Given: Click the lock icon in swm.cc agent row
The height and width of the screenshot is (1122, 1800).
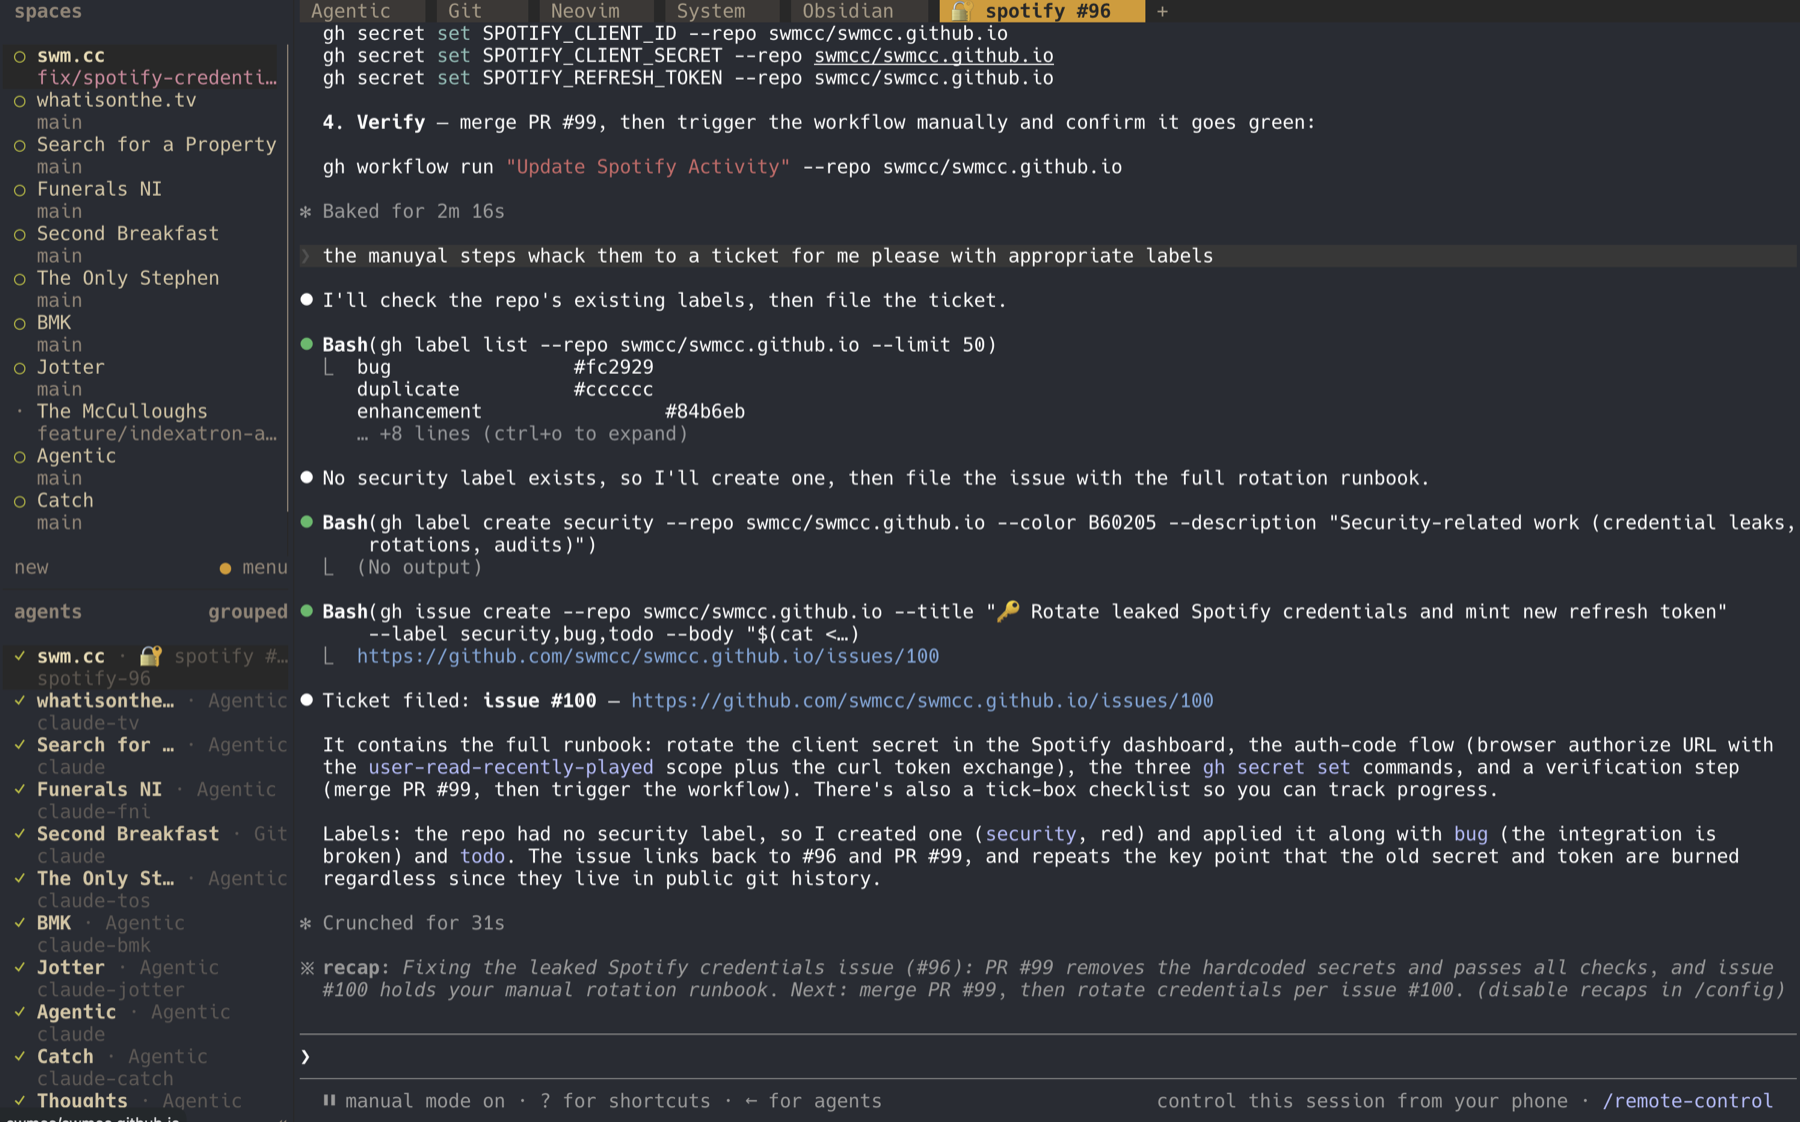Looking at the screenshot, I should pyautogui.click(x=150, y=656).
